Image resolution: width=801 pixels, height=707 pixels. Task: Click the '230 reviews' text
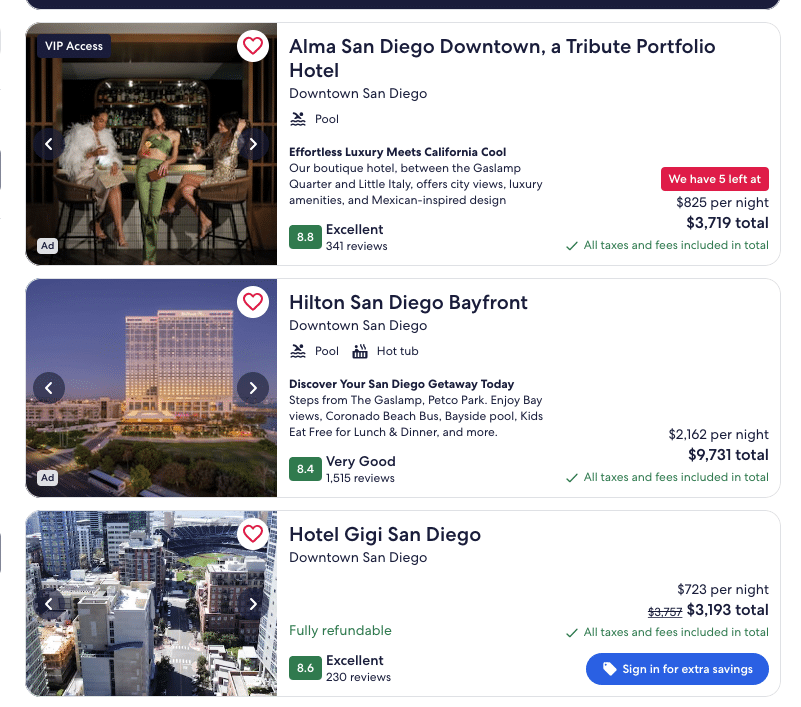[x=358, y=677]
